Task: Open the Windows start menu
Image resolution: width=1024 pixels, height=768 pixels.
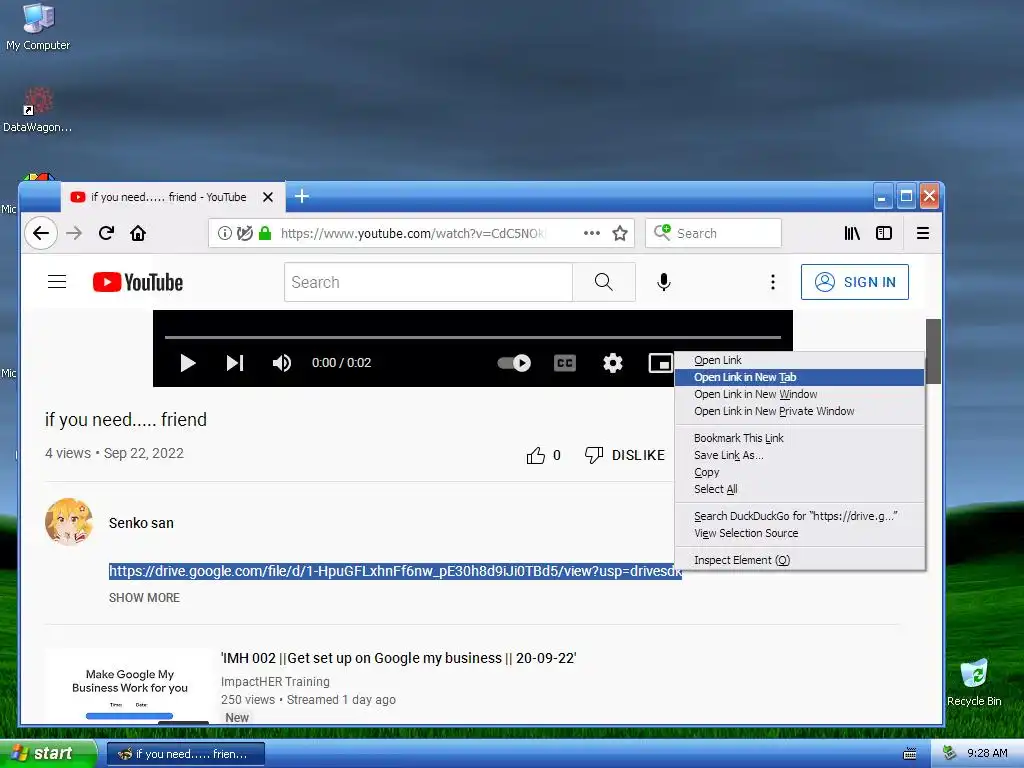Action: (x=47, y=753)
